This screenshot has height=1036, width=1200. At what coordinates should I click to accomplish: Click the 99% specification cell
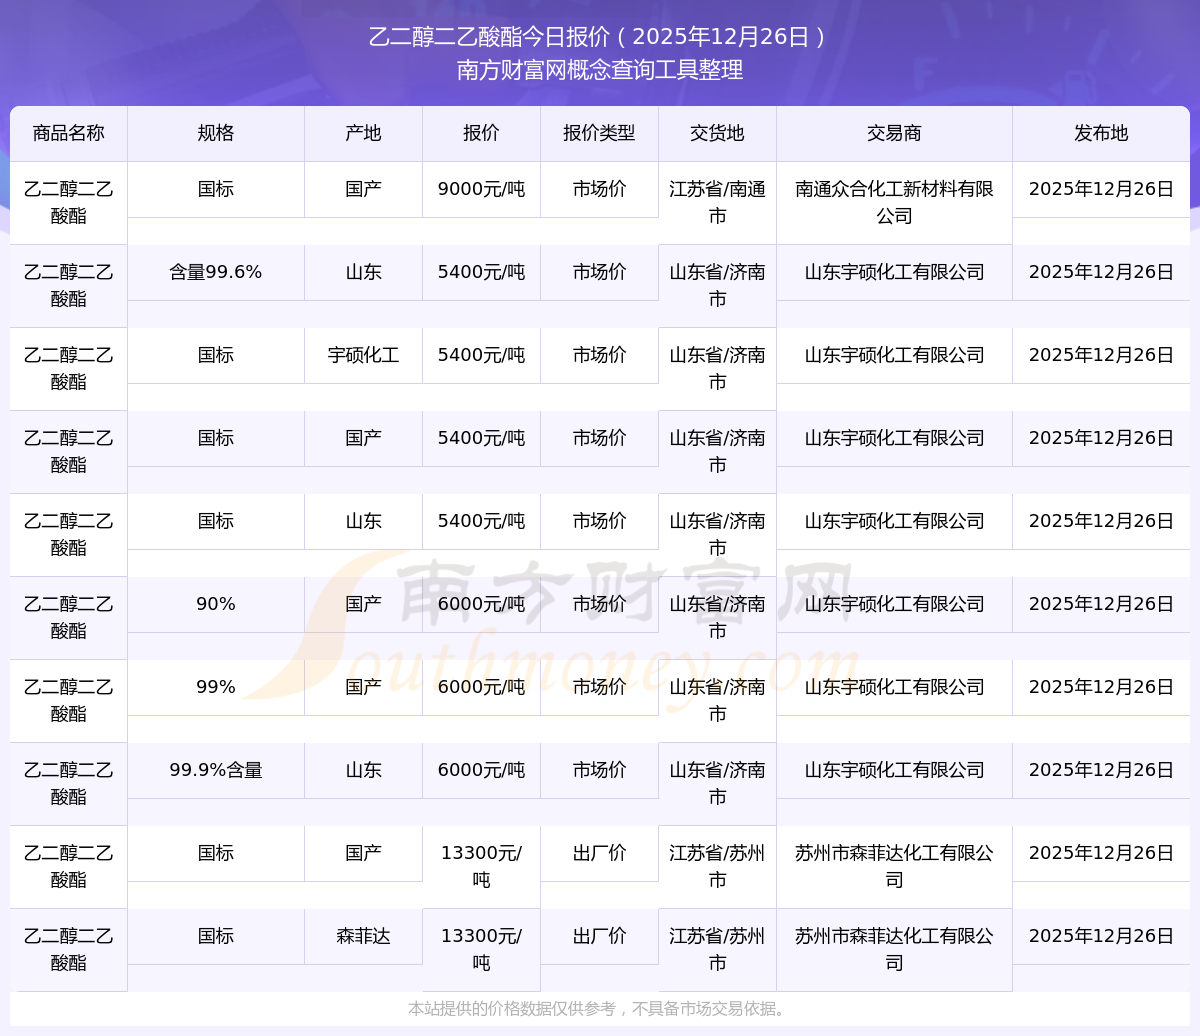coord(215,687)
